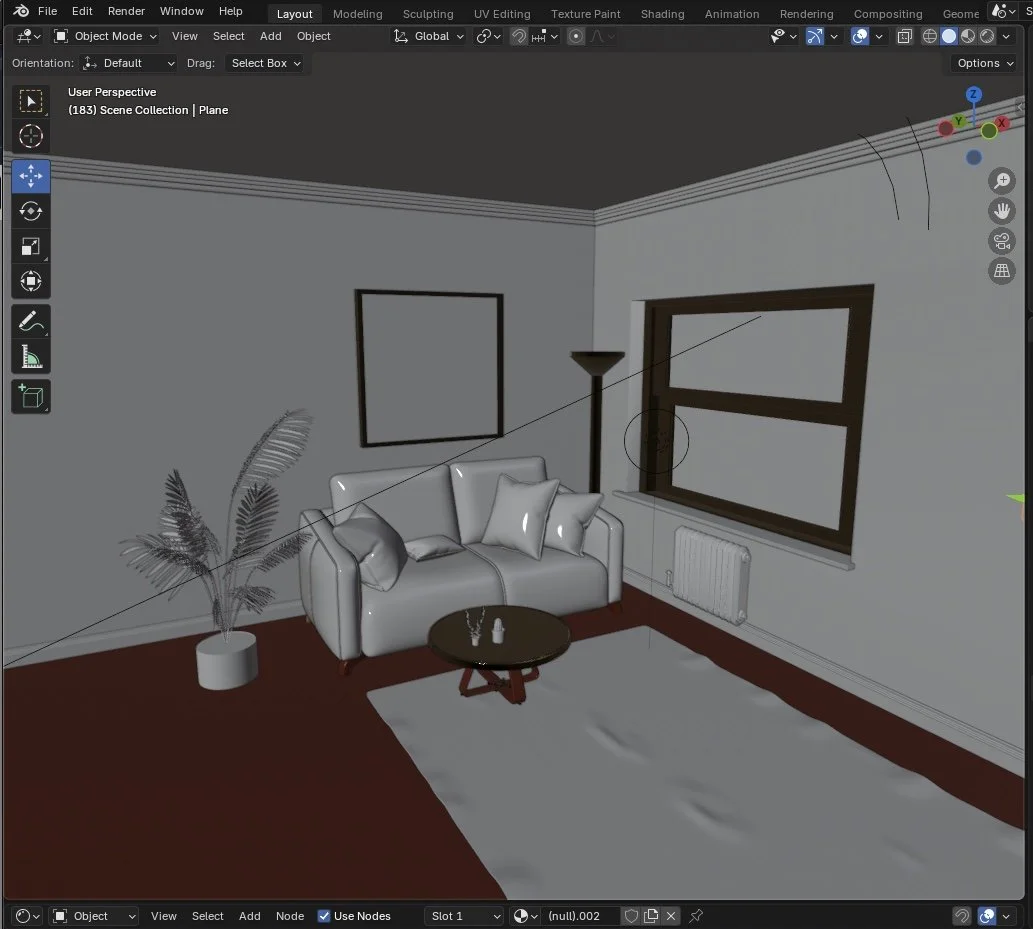Pin the shader editor material with pin icon
The image size is (1033, 929).
pos(696,915)
